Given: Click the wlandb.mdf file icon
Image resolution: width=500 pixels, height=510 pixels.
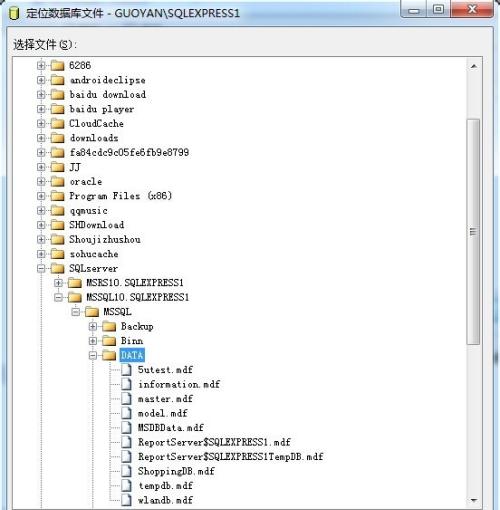Looking at the screenshot, I should tap(126, 500).
